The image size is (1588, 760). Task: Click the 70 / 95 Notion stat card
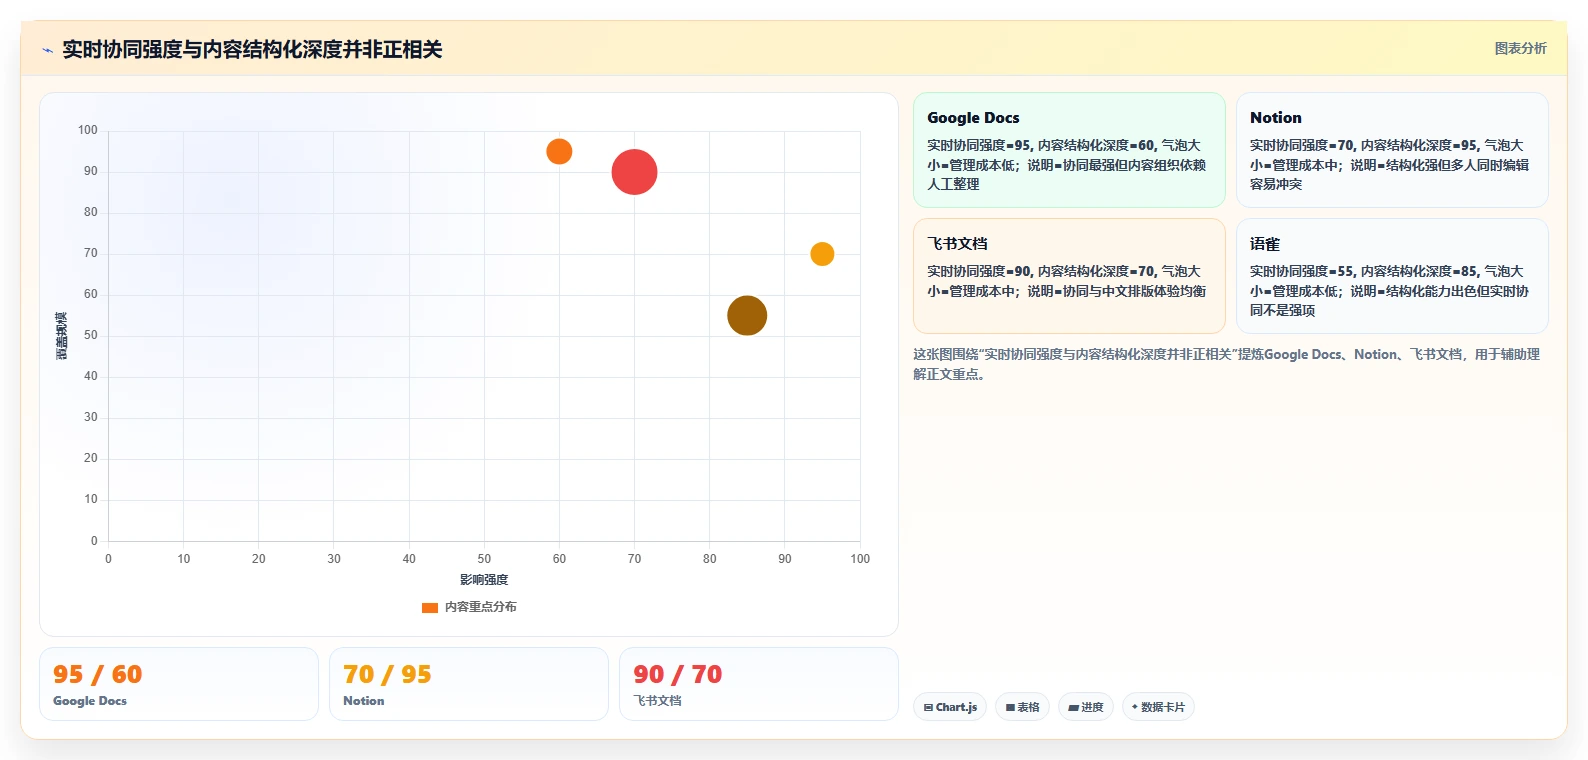(x=469, y=684)
